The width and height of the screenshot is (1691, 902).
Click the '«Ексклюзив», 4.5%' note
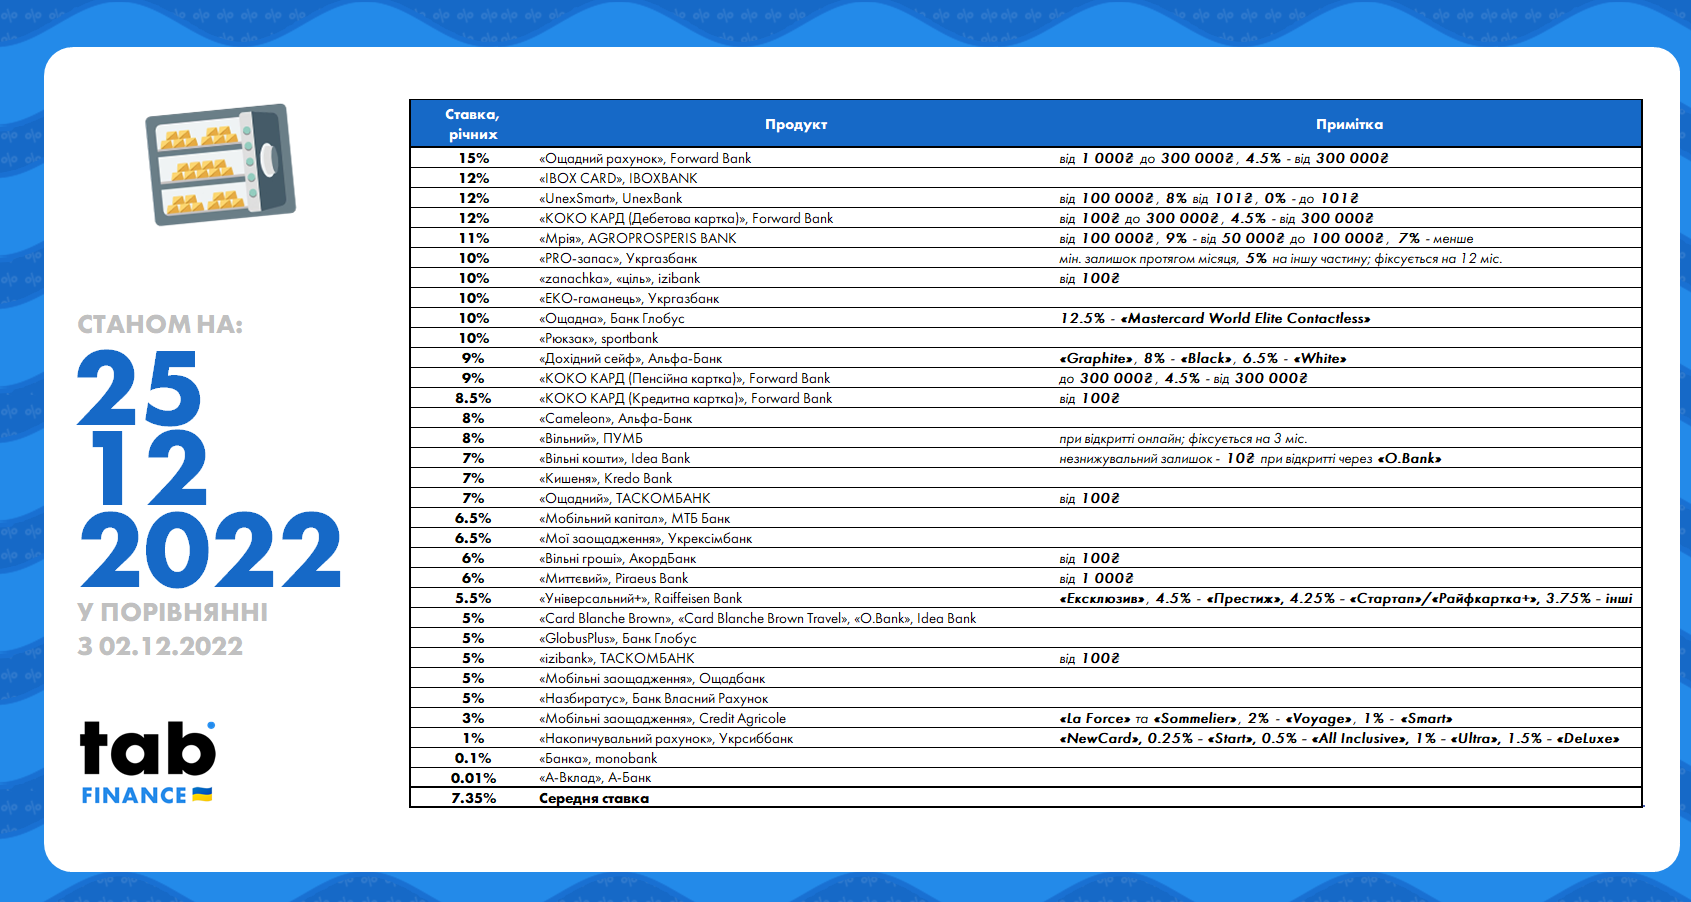(x=1346, y=598)
